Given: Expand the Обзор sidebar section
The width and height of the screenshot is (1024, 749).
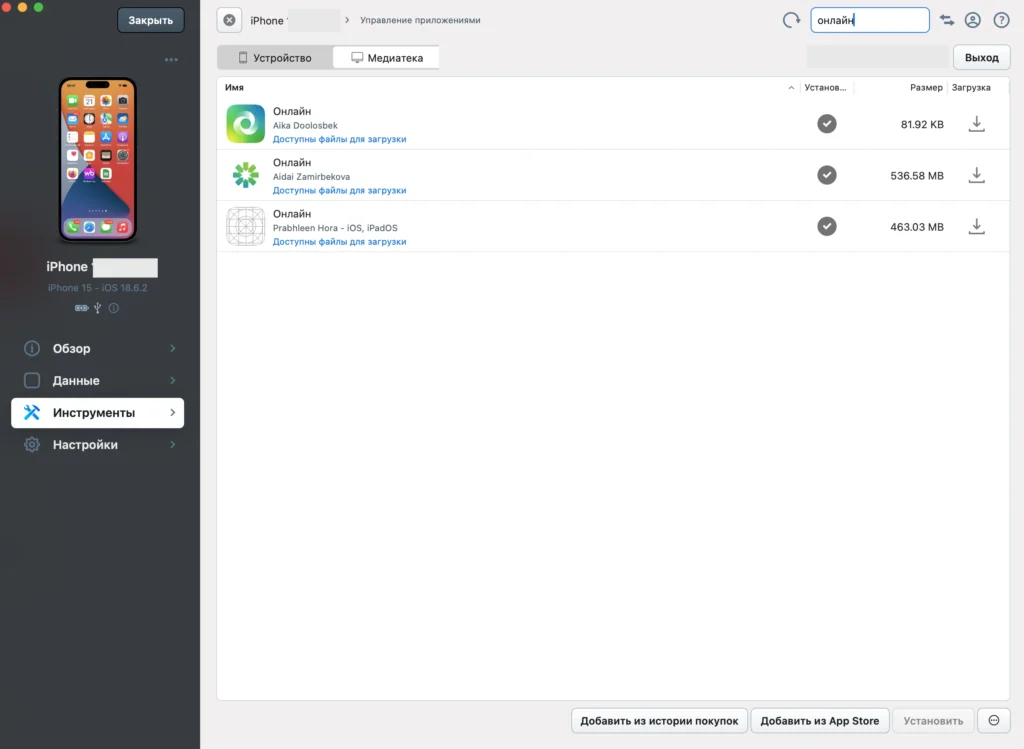Looking at the screenshot, I should (x=97, y=348).
